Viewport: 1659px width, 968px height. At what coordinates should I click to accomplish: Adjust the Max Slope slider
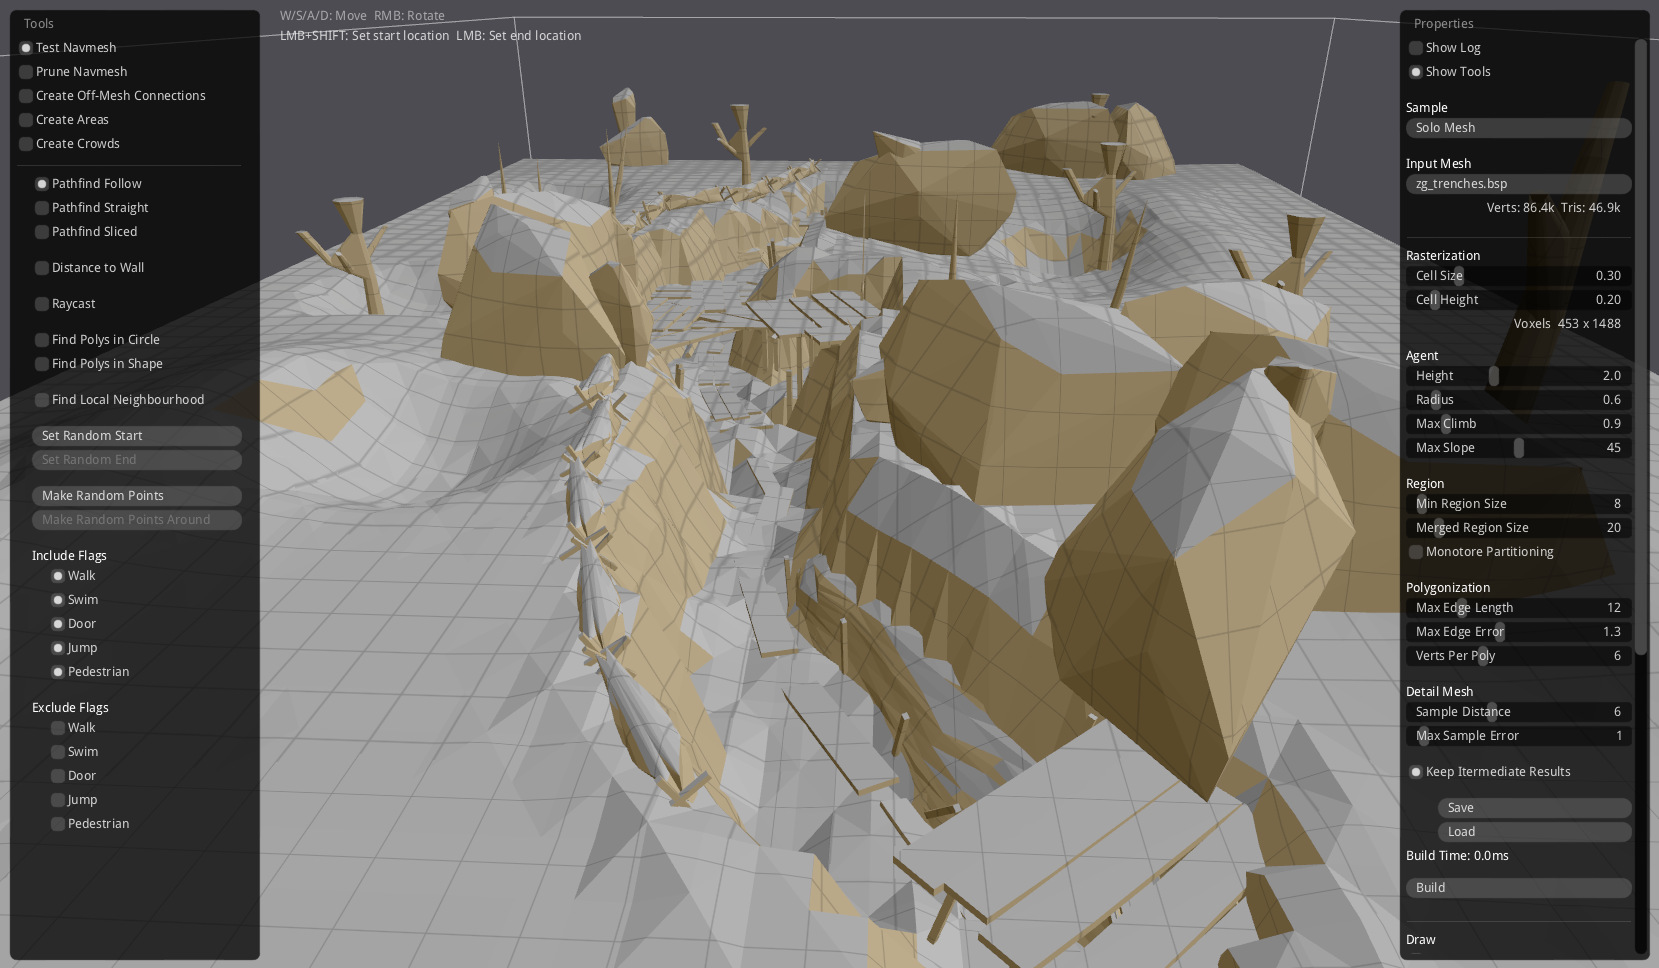coord(1518,448)
